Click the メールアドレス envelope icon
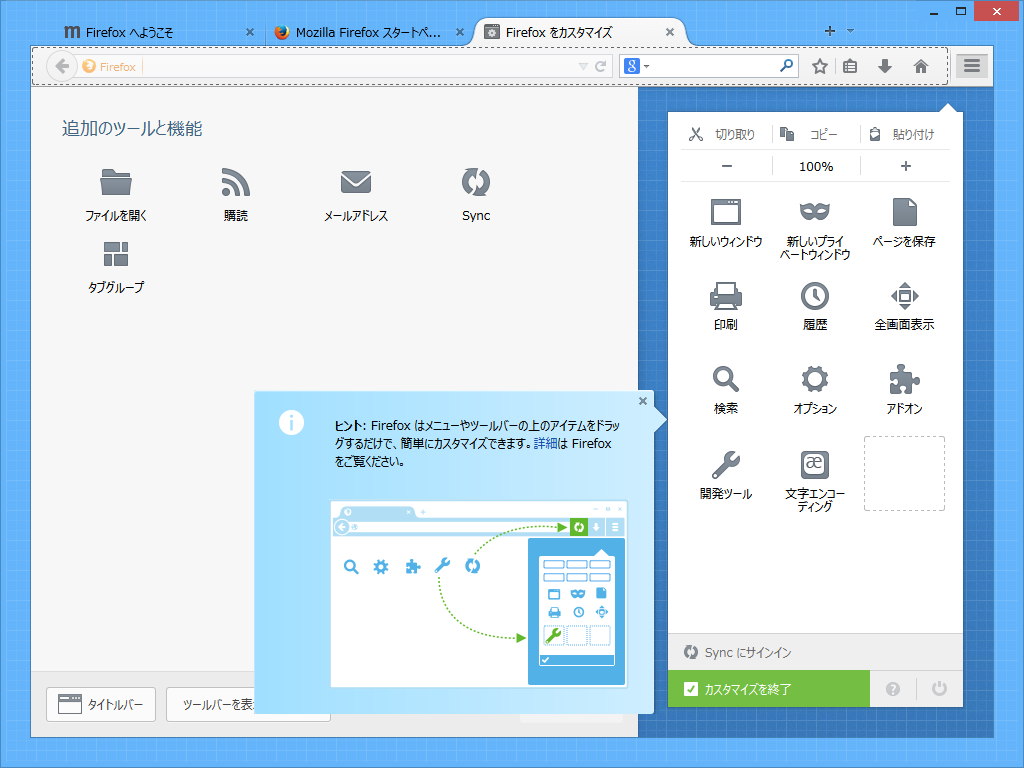This screenshot has height=768, width=1024. tap(356, 182)
